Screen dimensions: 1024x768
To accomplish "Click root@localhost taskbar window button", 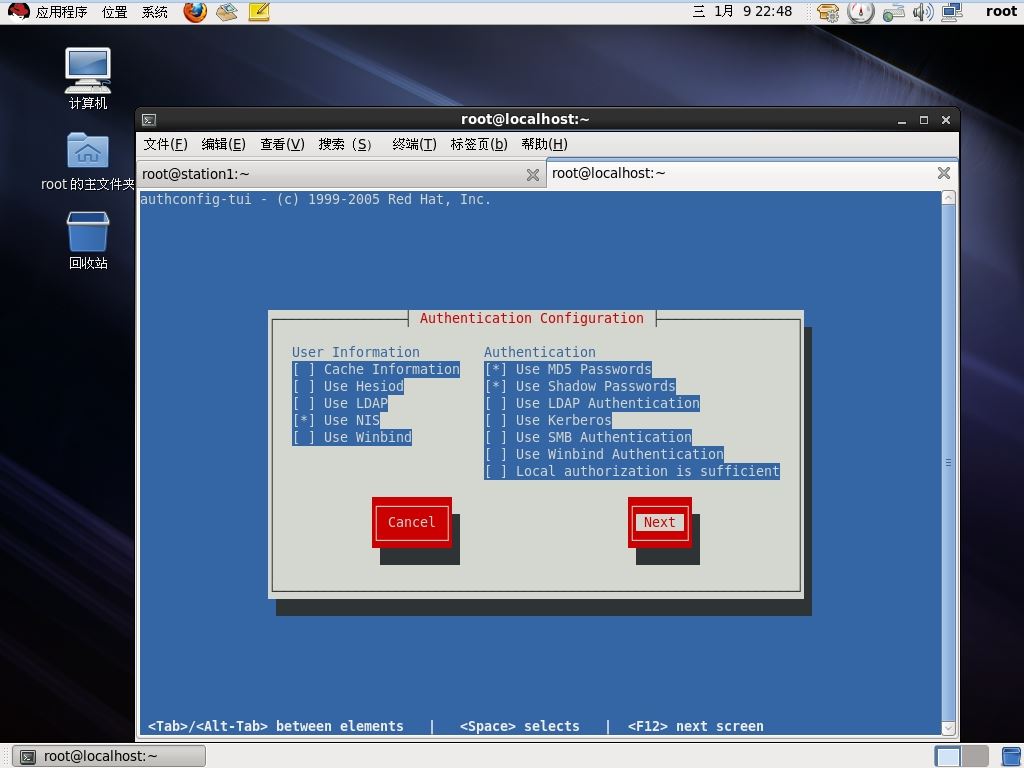I will click(109, 756).
